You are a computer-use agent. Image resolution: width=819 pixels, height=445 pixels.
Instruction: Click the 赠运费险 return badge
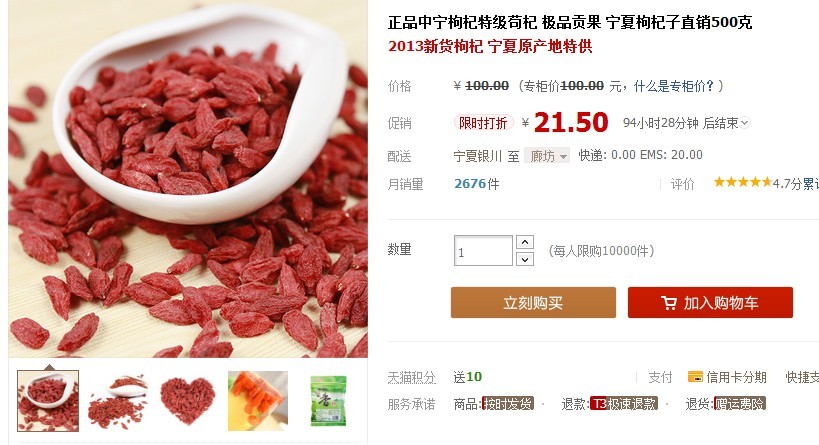[x=740, y=404]
